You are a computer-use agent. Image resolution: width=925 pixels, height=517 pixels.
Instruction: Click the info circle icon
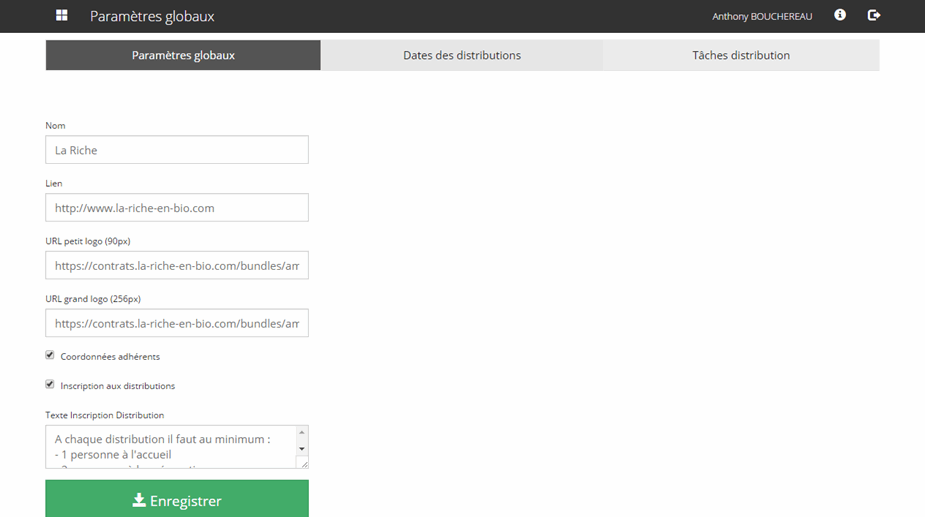pyautogui.click(x=840, y=15)
